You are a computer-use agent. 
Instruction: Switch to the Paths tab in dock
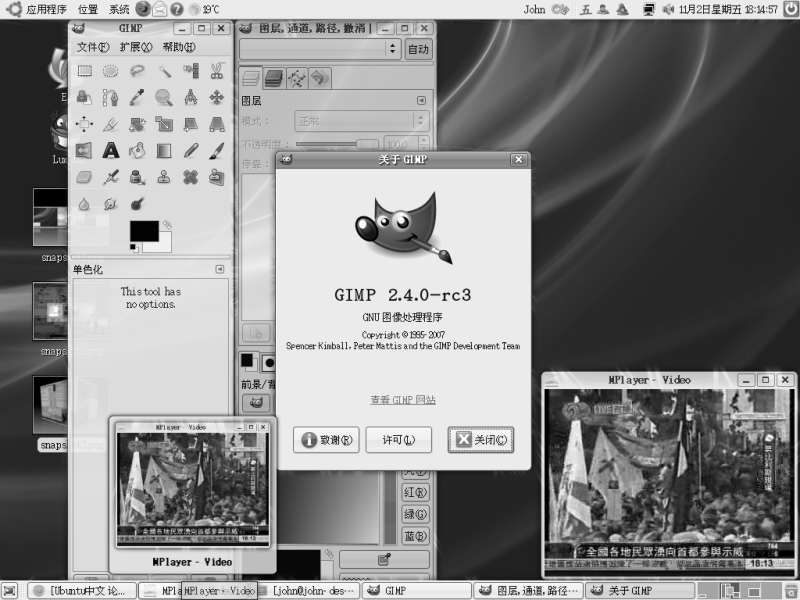tap(297, 78)
